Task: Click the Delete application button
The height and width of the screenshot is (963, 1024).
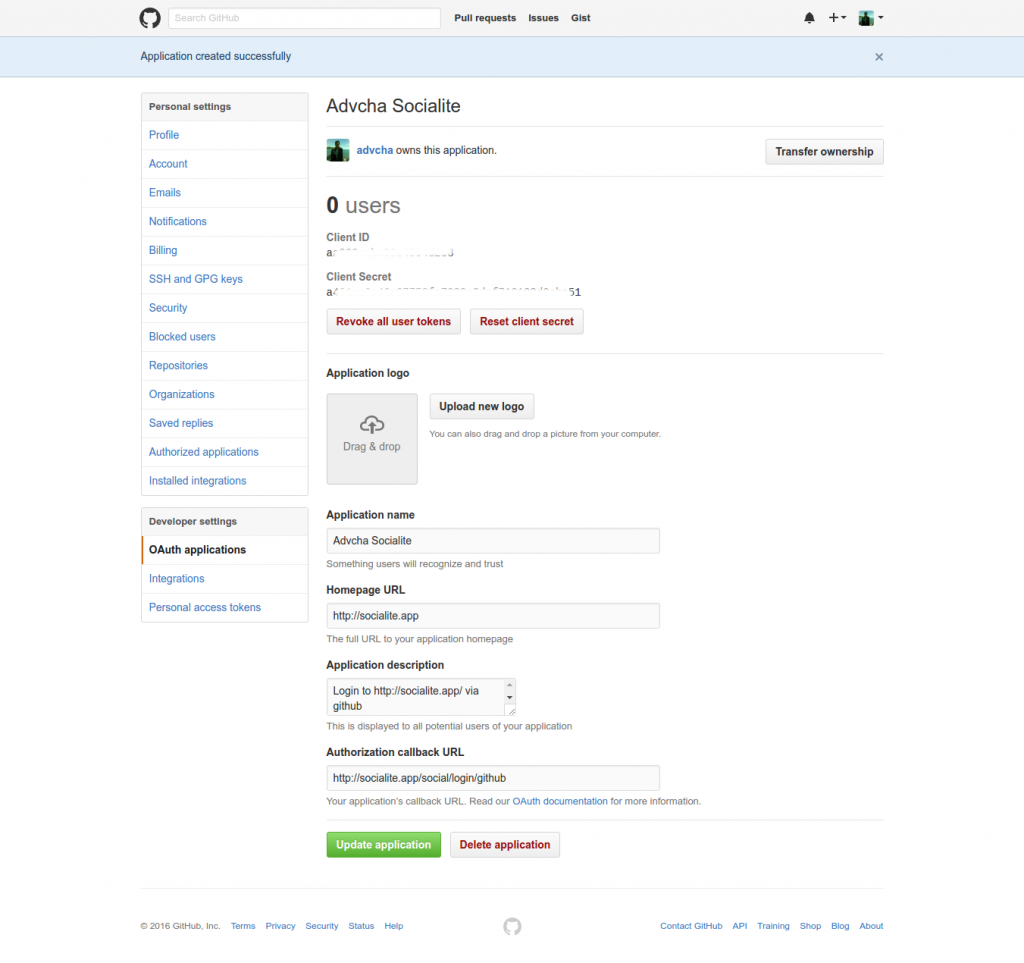Action: (x=504, y=844)
